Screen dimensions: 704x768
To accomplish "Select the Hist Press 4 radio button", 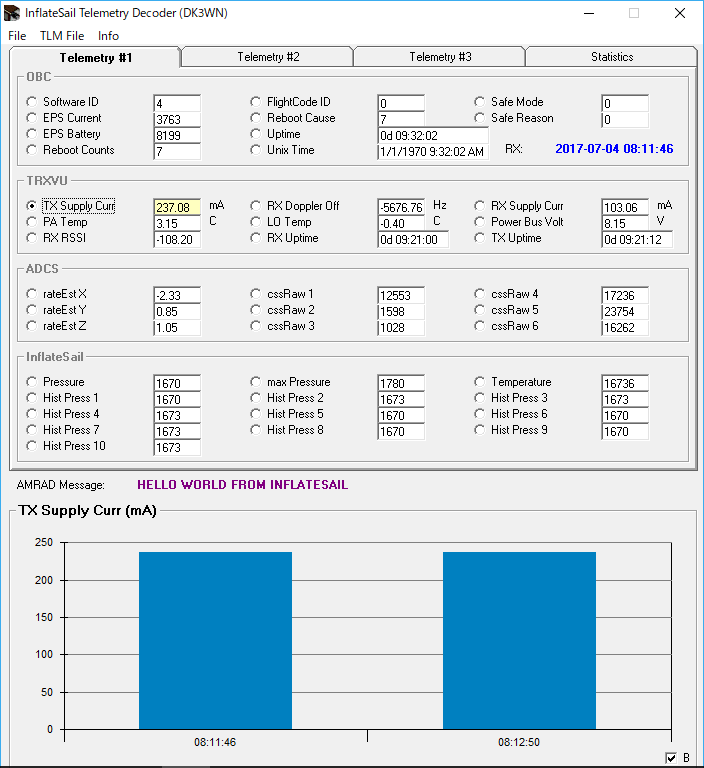I will click(x=32, y=414).
